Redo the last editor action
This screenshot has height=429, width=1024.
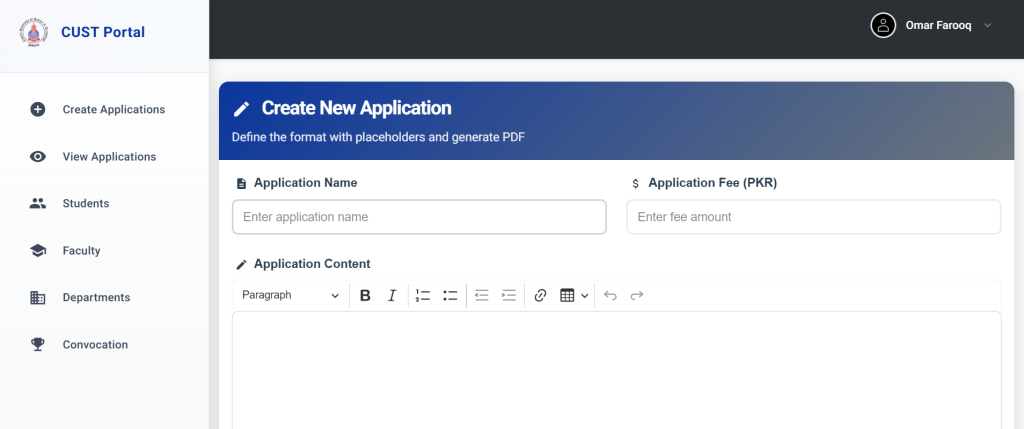(x=636, y=295)
